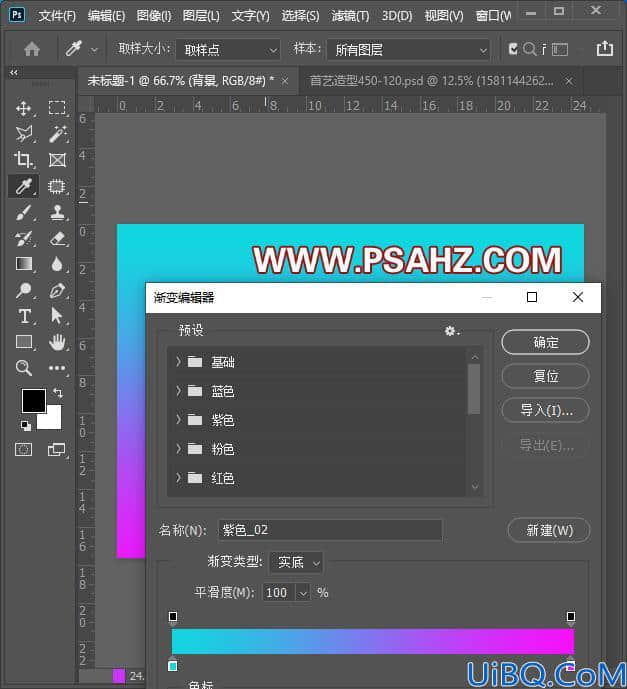Click the 确定 button
Image resolution: width=627 pixels, height=689 pixels.
(545, 342)
